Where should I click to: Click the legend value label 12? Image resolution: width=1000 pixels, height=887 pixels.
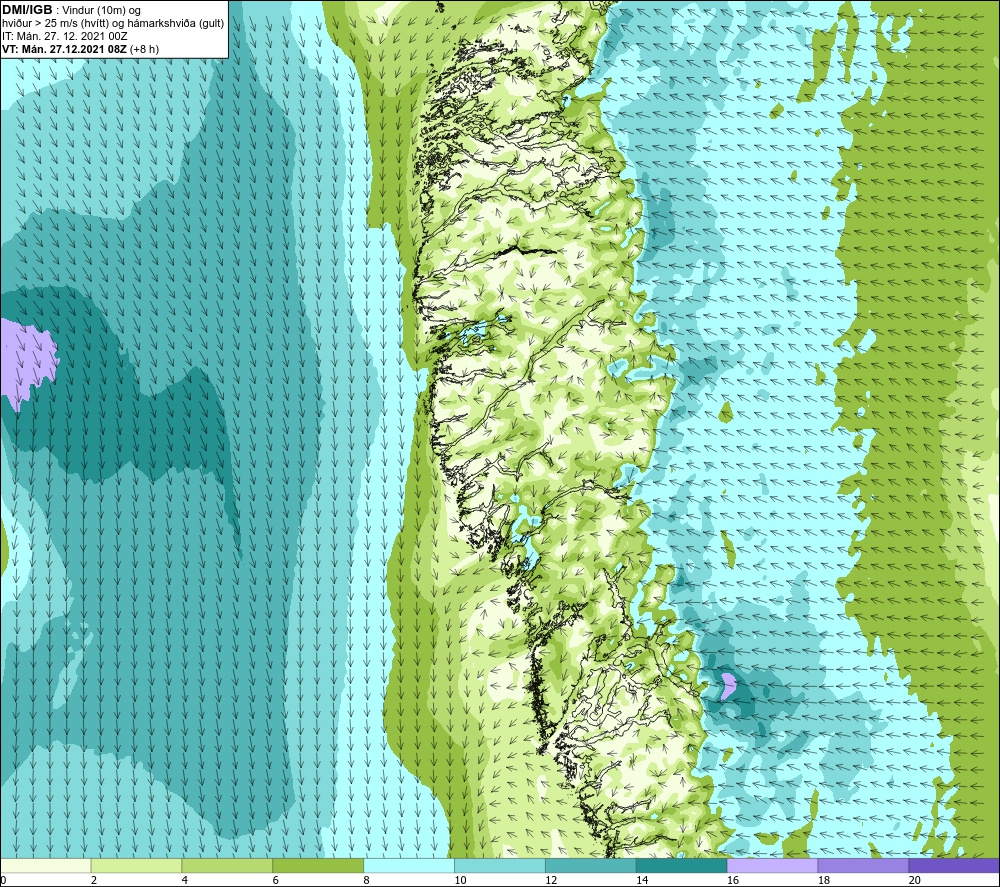click(551, 880)
